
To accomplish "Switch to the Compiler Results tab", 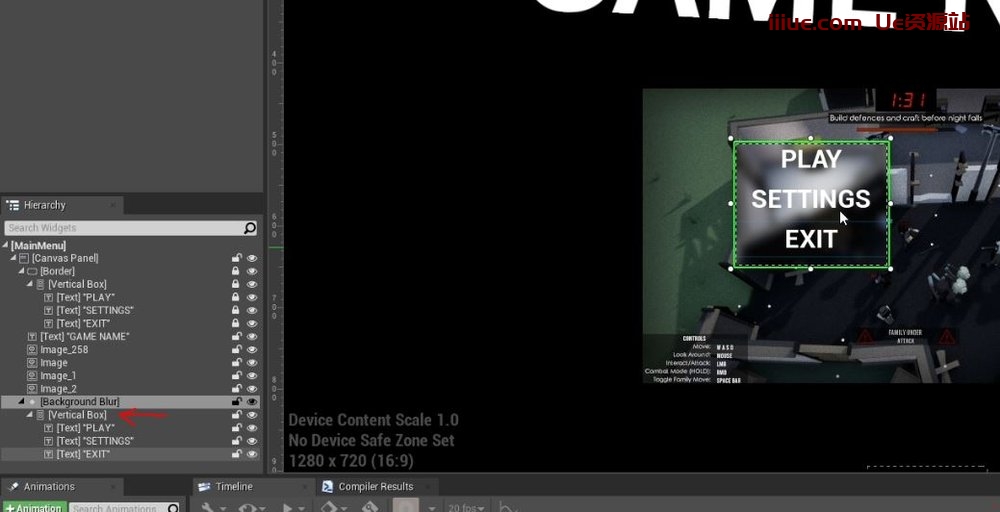I will [369, 487].
